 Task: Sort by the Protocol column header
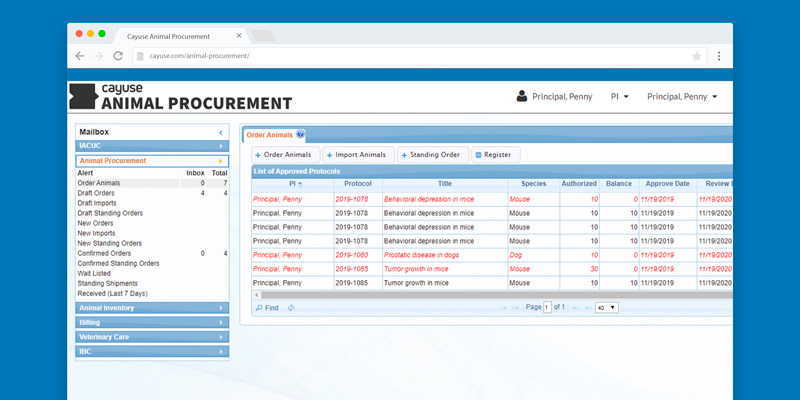pyautogui.click(x=358, y=184)
